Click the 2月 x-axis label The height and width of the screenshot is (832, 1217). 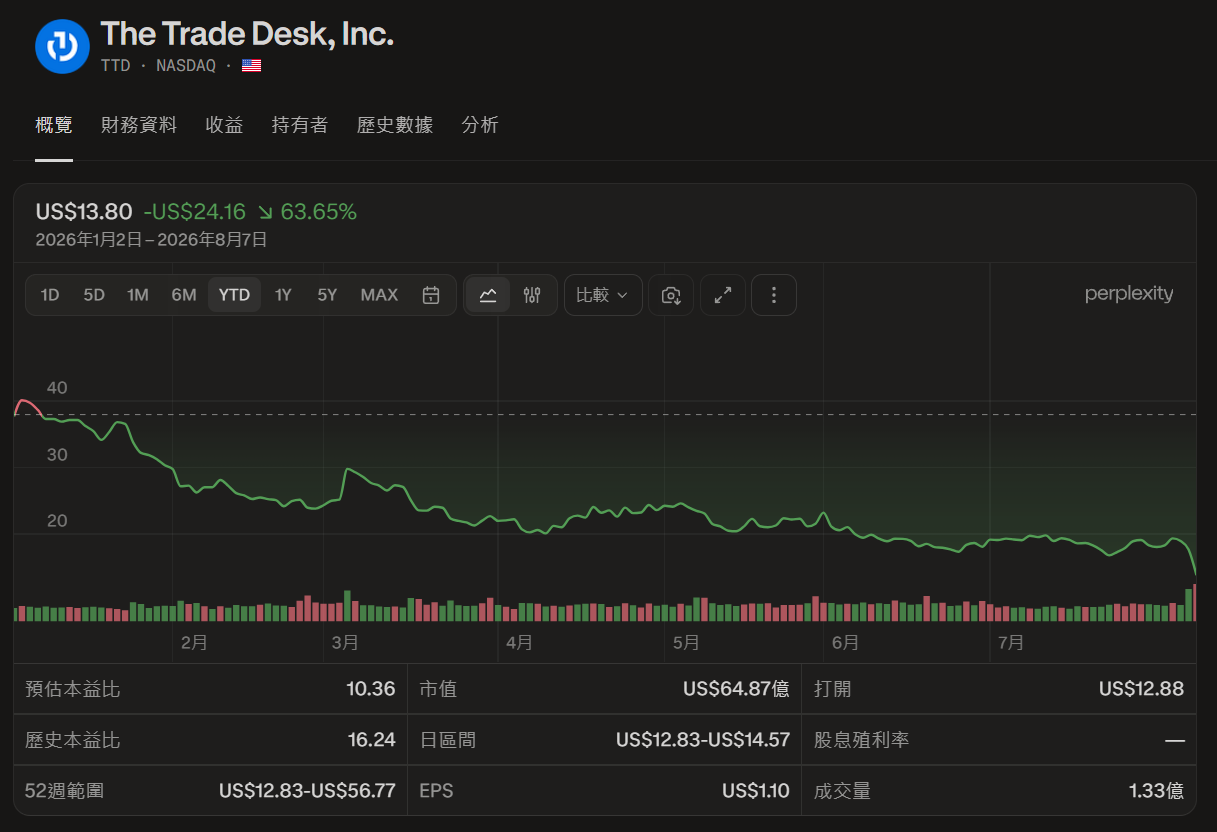[x=194, y=643]
